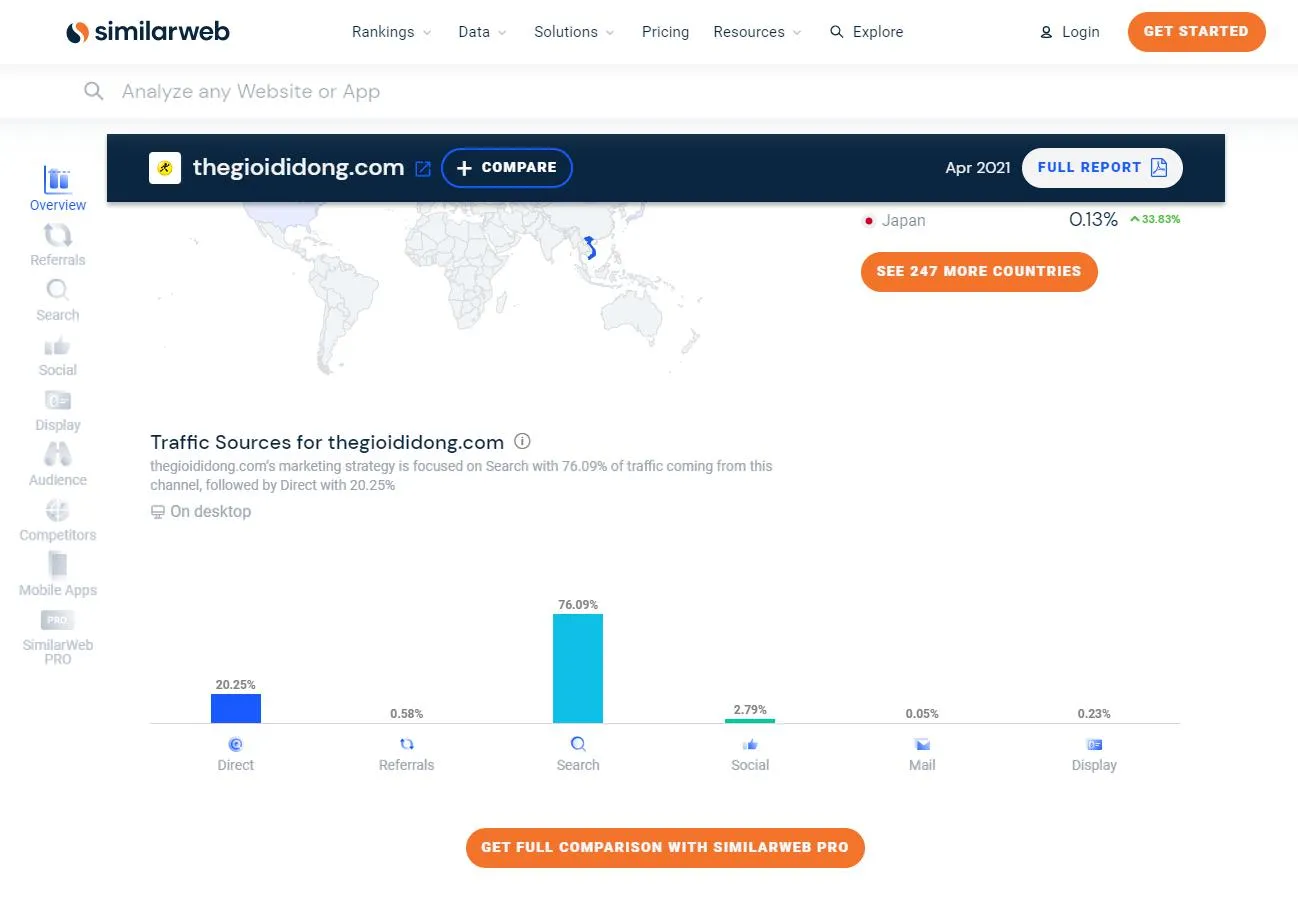This screenshot has height=922, width=1298.
Task: Open the Social thumbs-up sidebar icon
Action: (57, 346)
